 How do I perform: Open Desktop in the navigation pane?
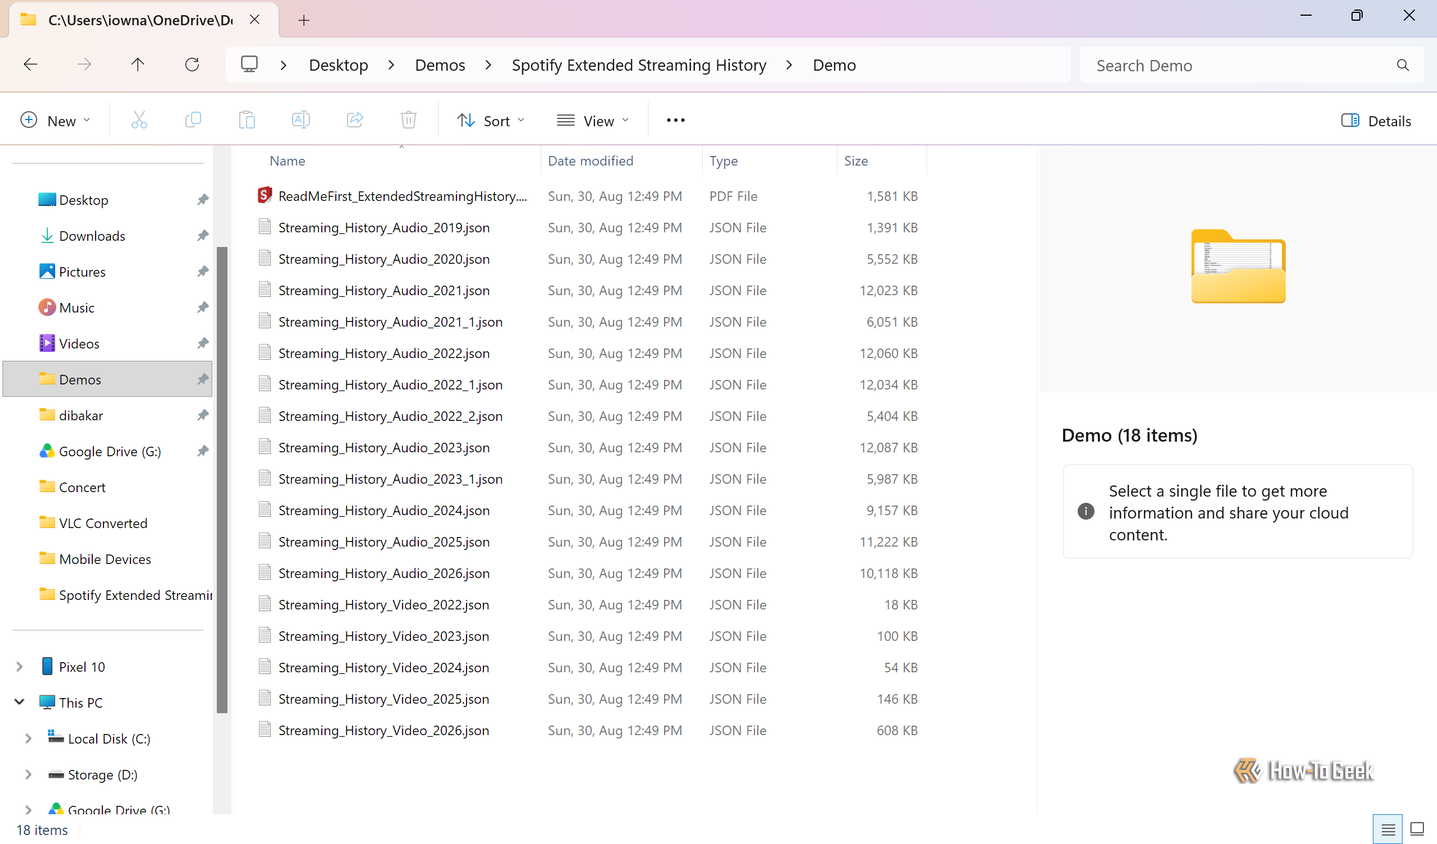click(x=84, y=200)
